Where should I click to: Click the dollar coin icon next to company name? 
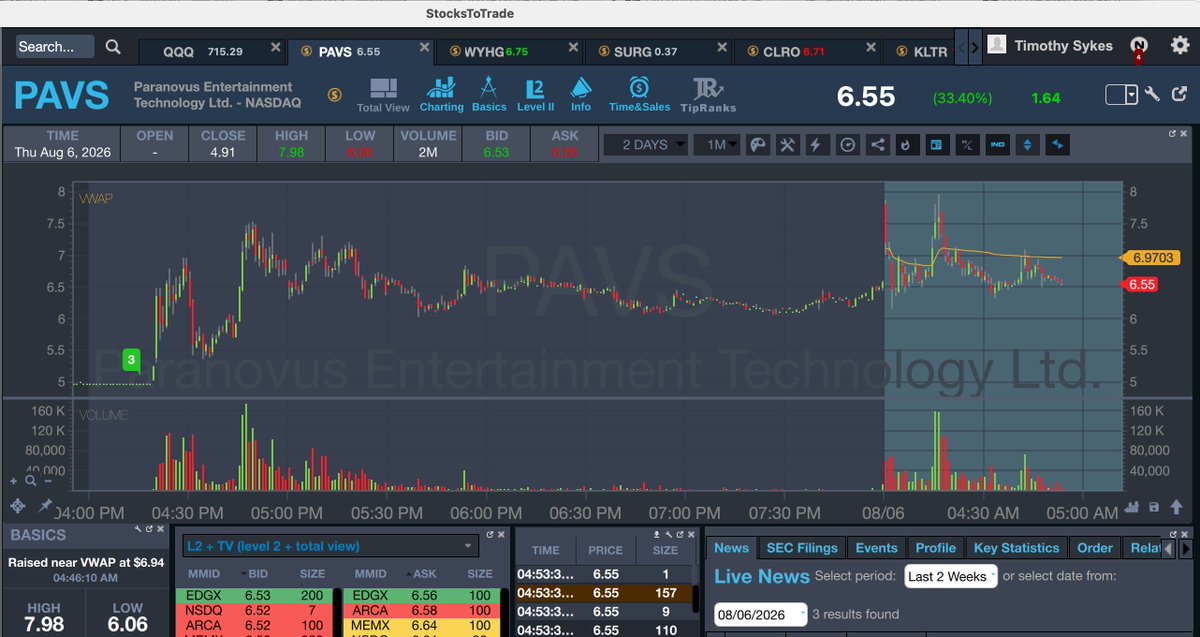(x=336, y=94)
